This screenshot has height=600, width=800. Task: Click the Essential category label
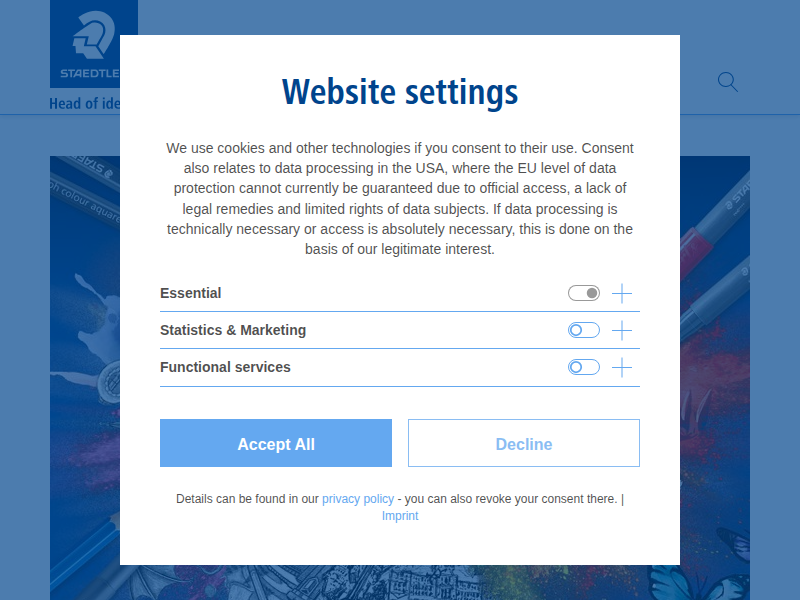click(x=191, y=293)
